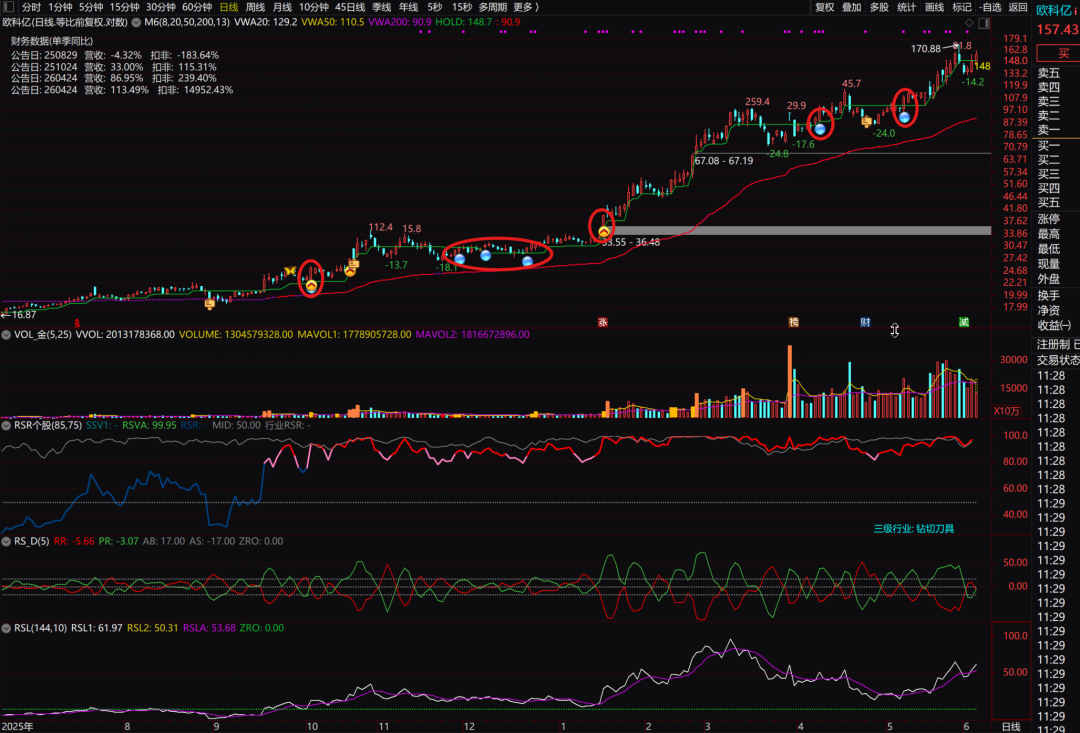
Task: Click the yellow signal icon below 24.0 label
Action: [x=866, y=122]
